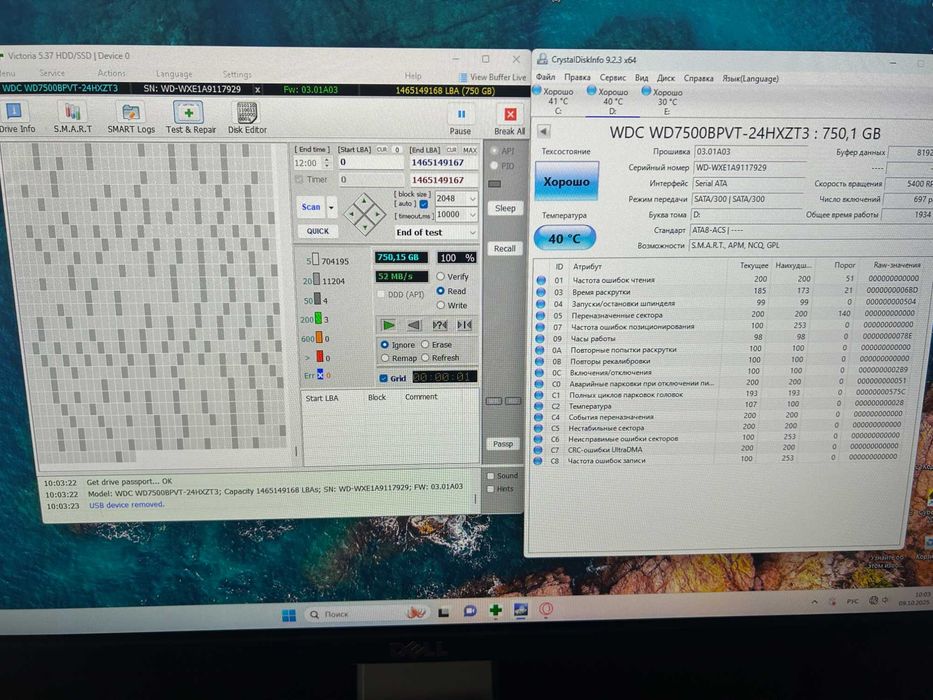Open the Файл menu in CrystalDiskInfo

pyautogui.click(x=545, y=77)
